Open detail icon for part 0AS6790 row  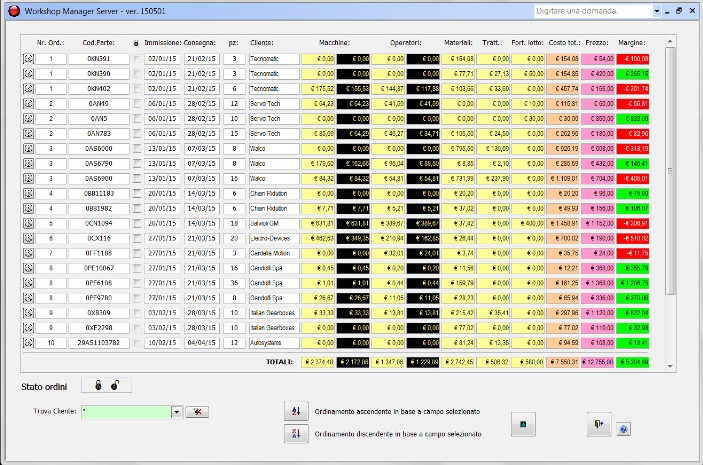[28, 164]
